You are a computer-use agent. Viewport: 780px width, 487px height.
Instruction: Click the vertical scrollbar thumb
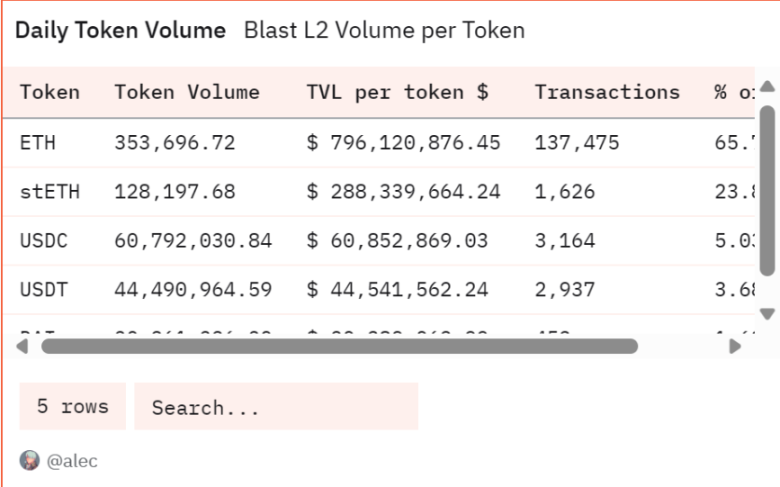(767, 190)
